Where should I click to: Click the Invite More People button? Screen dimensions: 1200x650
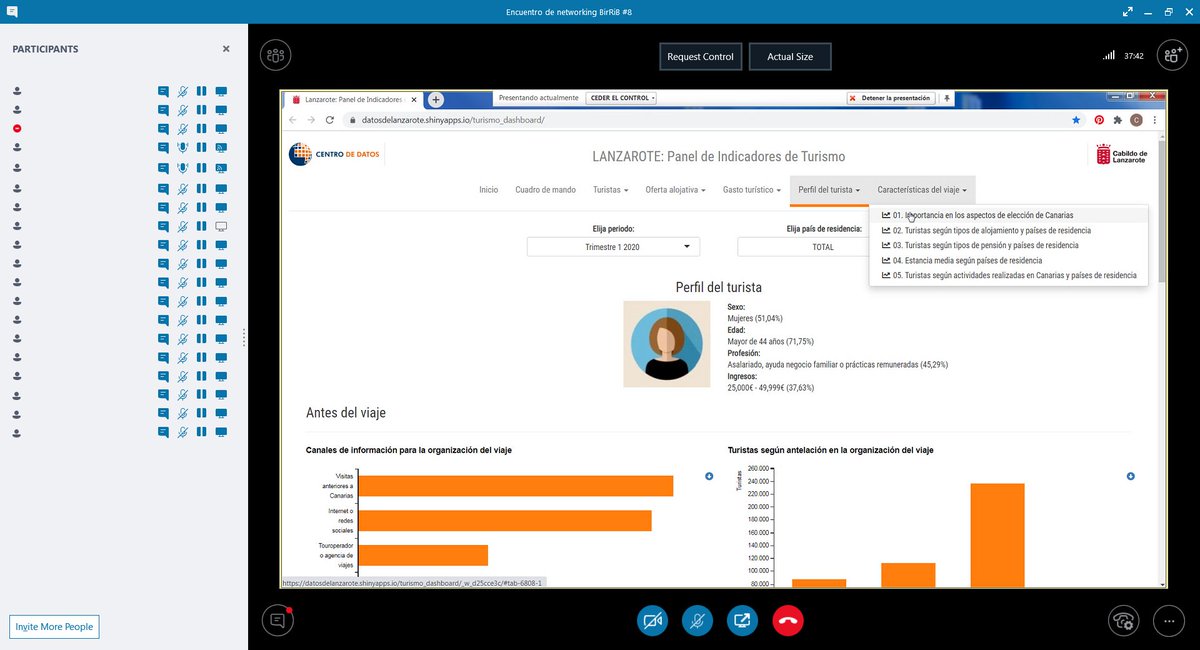click(54, 627)
